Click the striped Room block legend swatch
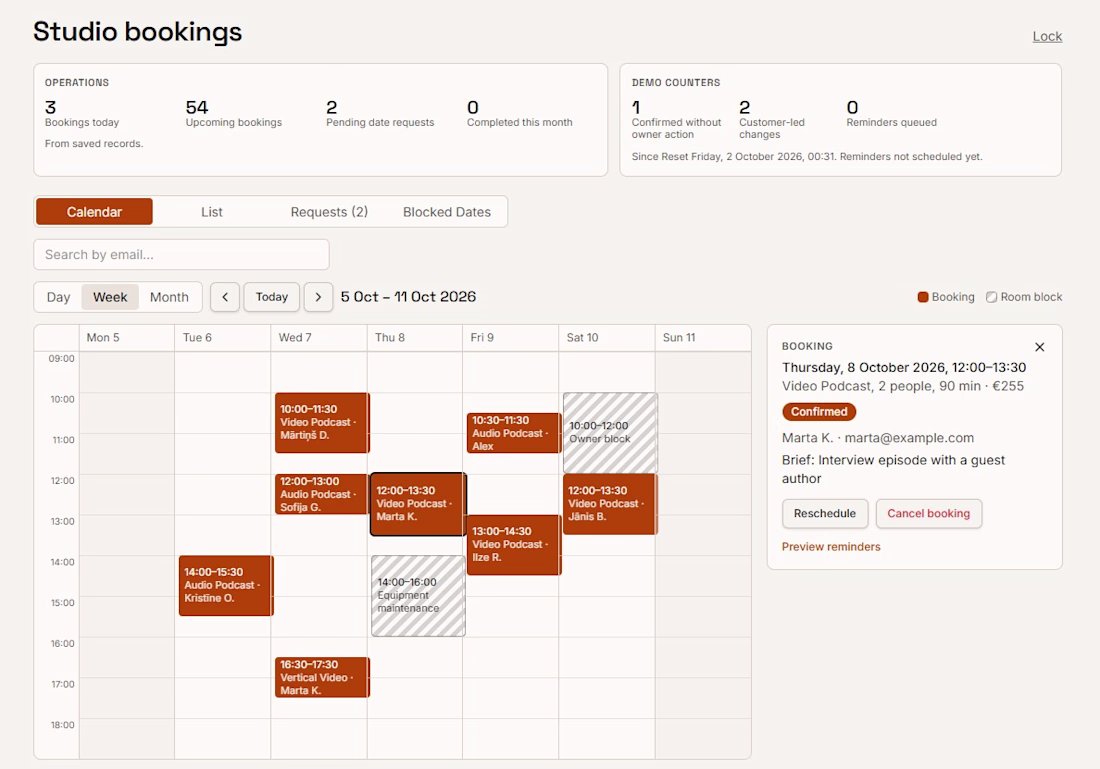This screenshot has width=1100, height=769. tap(991, 297)
